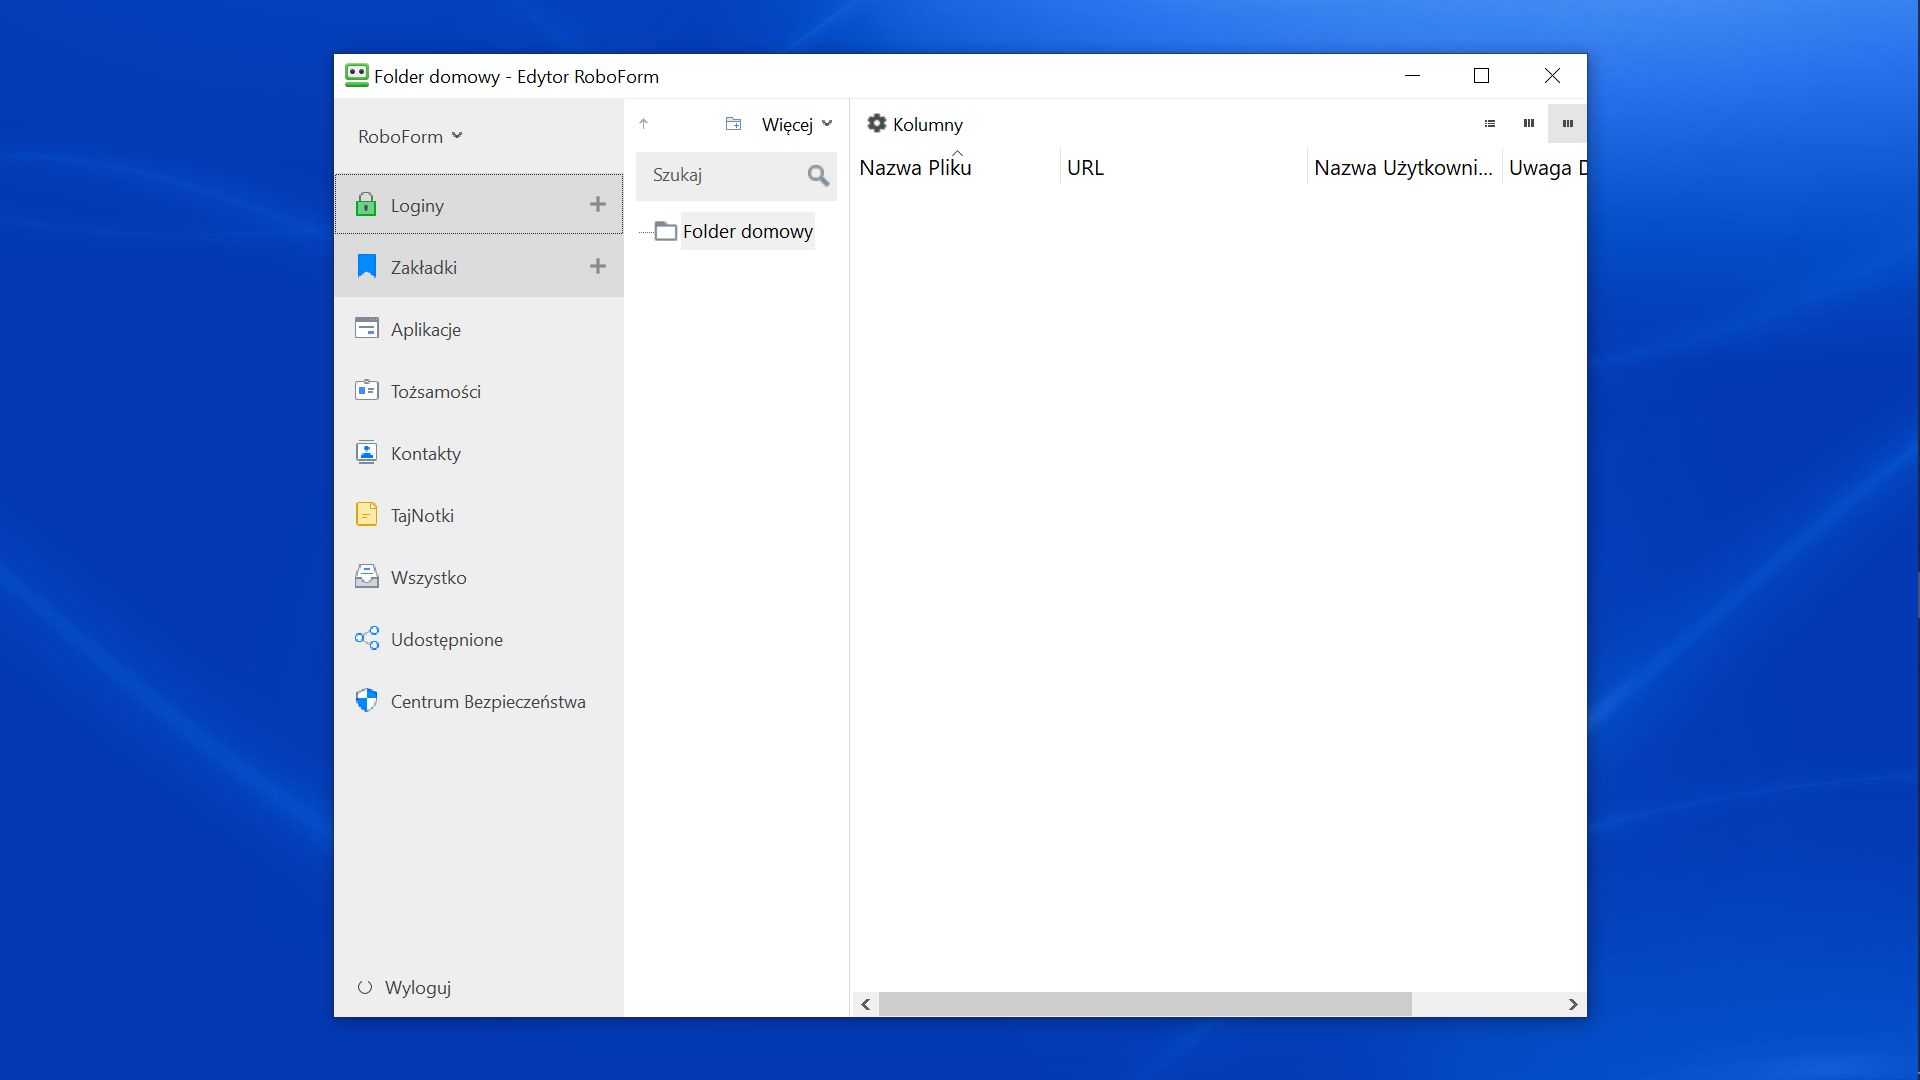Click the plus next to Loginy
Screen dimensions: 1920x1080
(597, 204)
